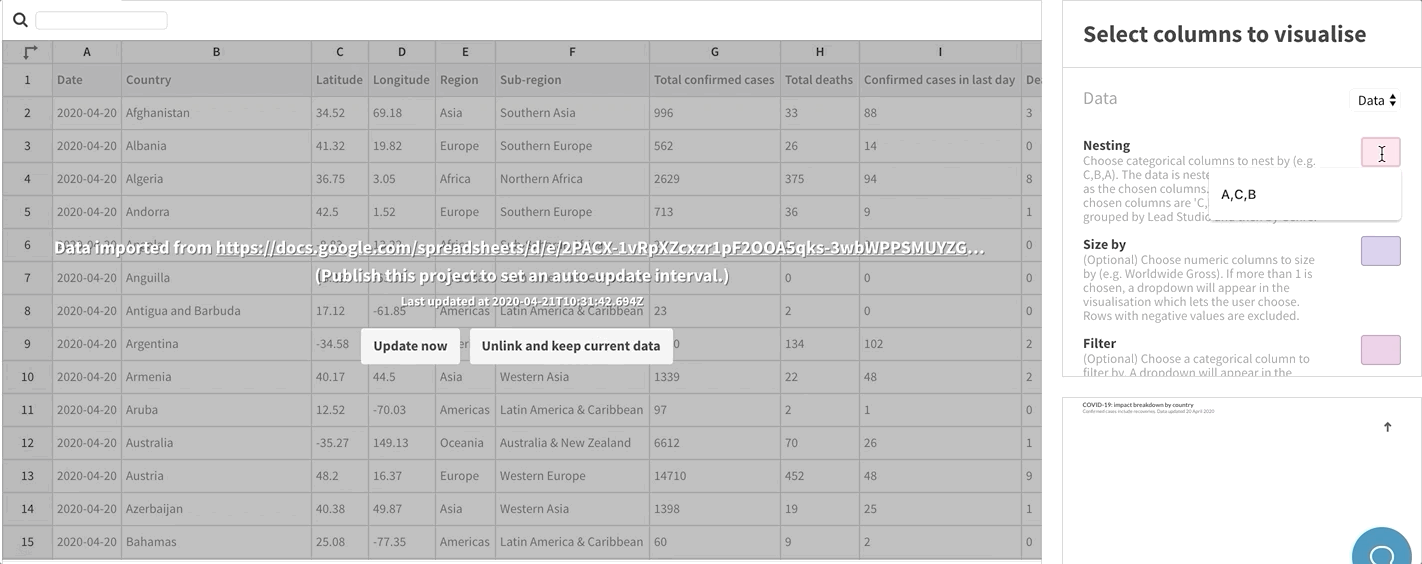Image resolution: width=1422 pixels, height=564 pixels.
Task: Click the Longitude header cell
Action: 402,80
